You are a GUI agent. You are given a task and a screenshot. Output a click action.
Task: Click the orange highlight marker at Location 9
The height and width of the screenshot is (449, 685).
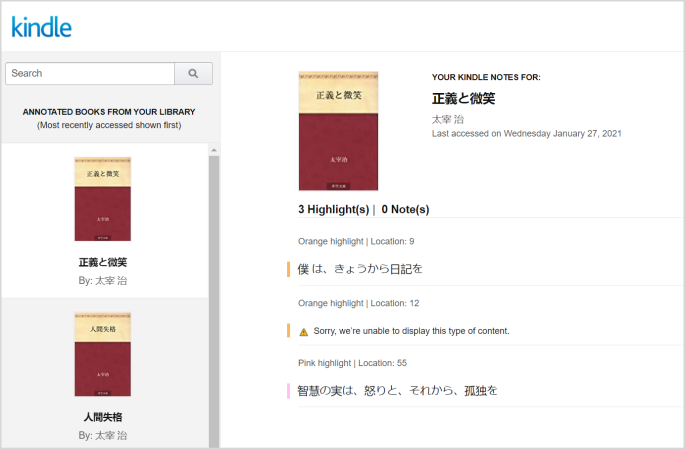tap(288, 269)
